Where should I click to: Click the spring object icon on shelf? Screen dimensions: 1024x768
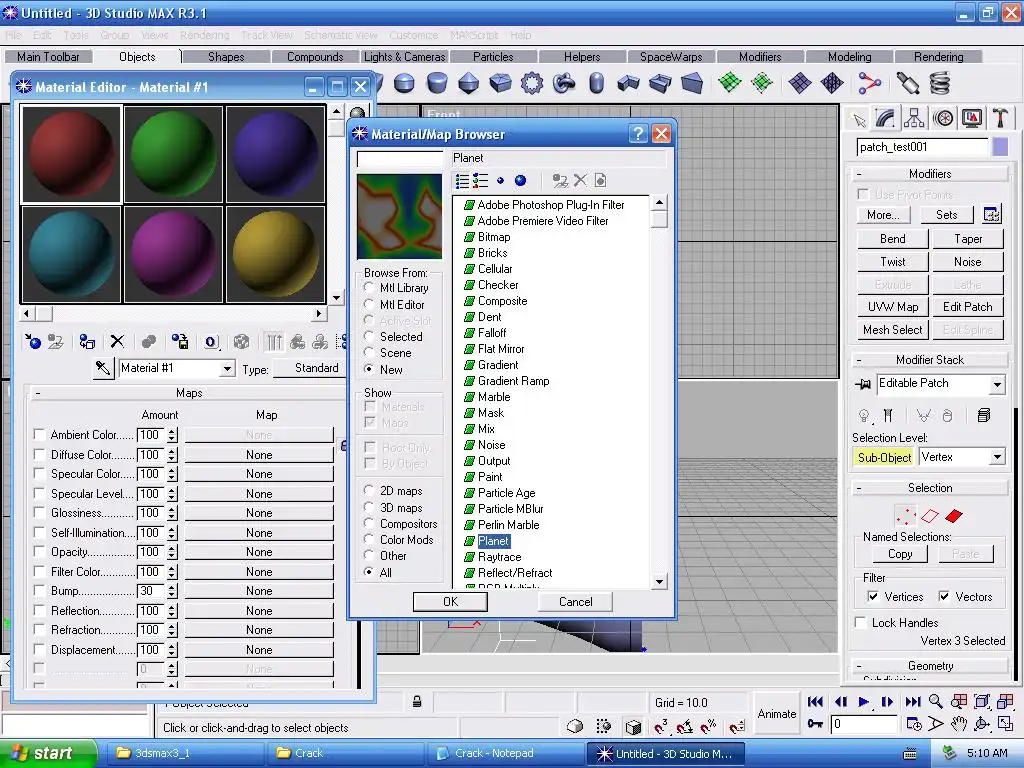click(x=939, y=84)
